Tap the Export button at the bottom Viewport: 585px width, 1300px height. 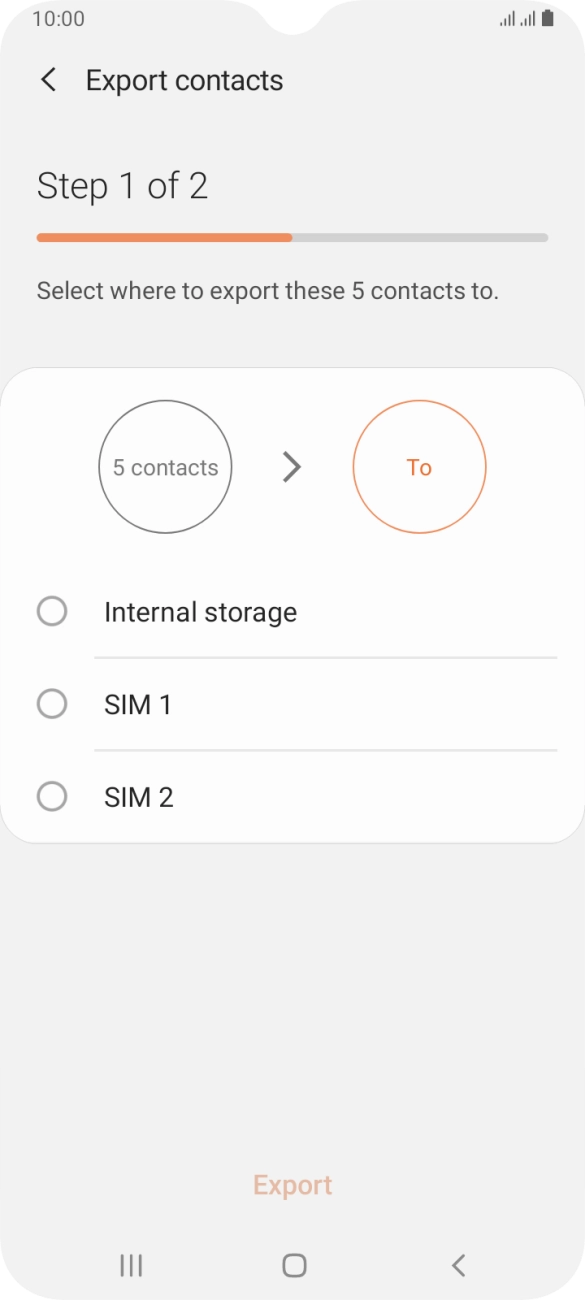click(292, 1185)
